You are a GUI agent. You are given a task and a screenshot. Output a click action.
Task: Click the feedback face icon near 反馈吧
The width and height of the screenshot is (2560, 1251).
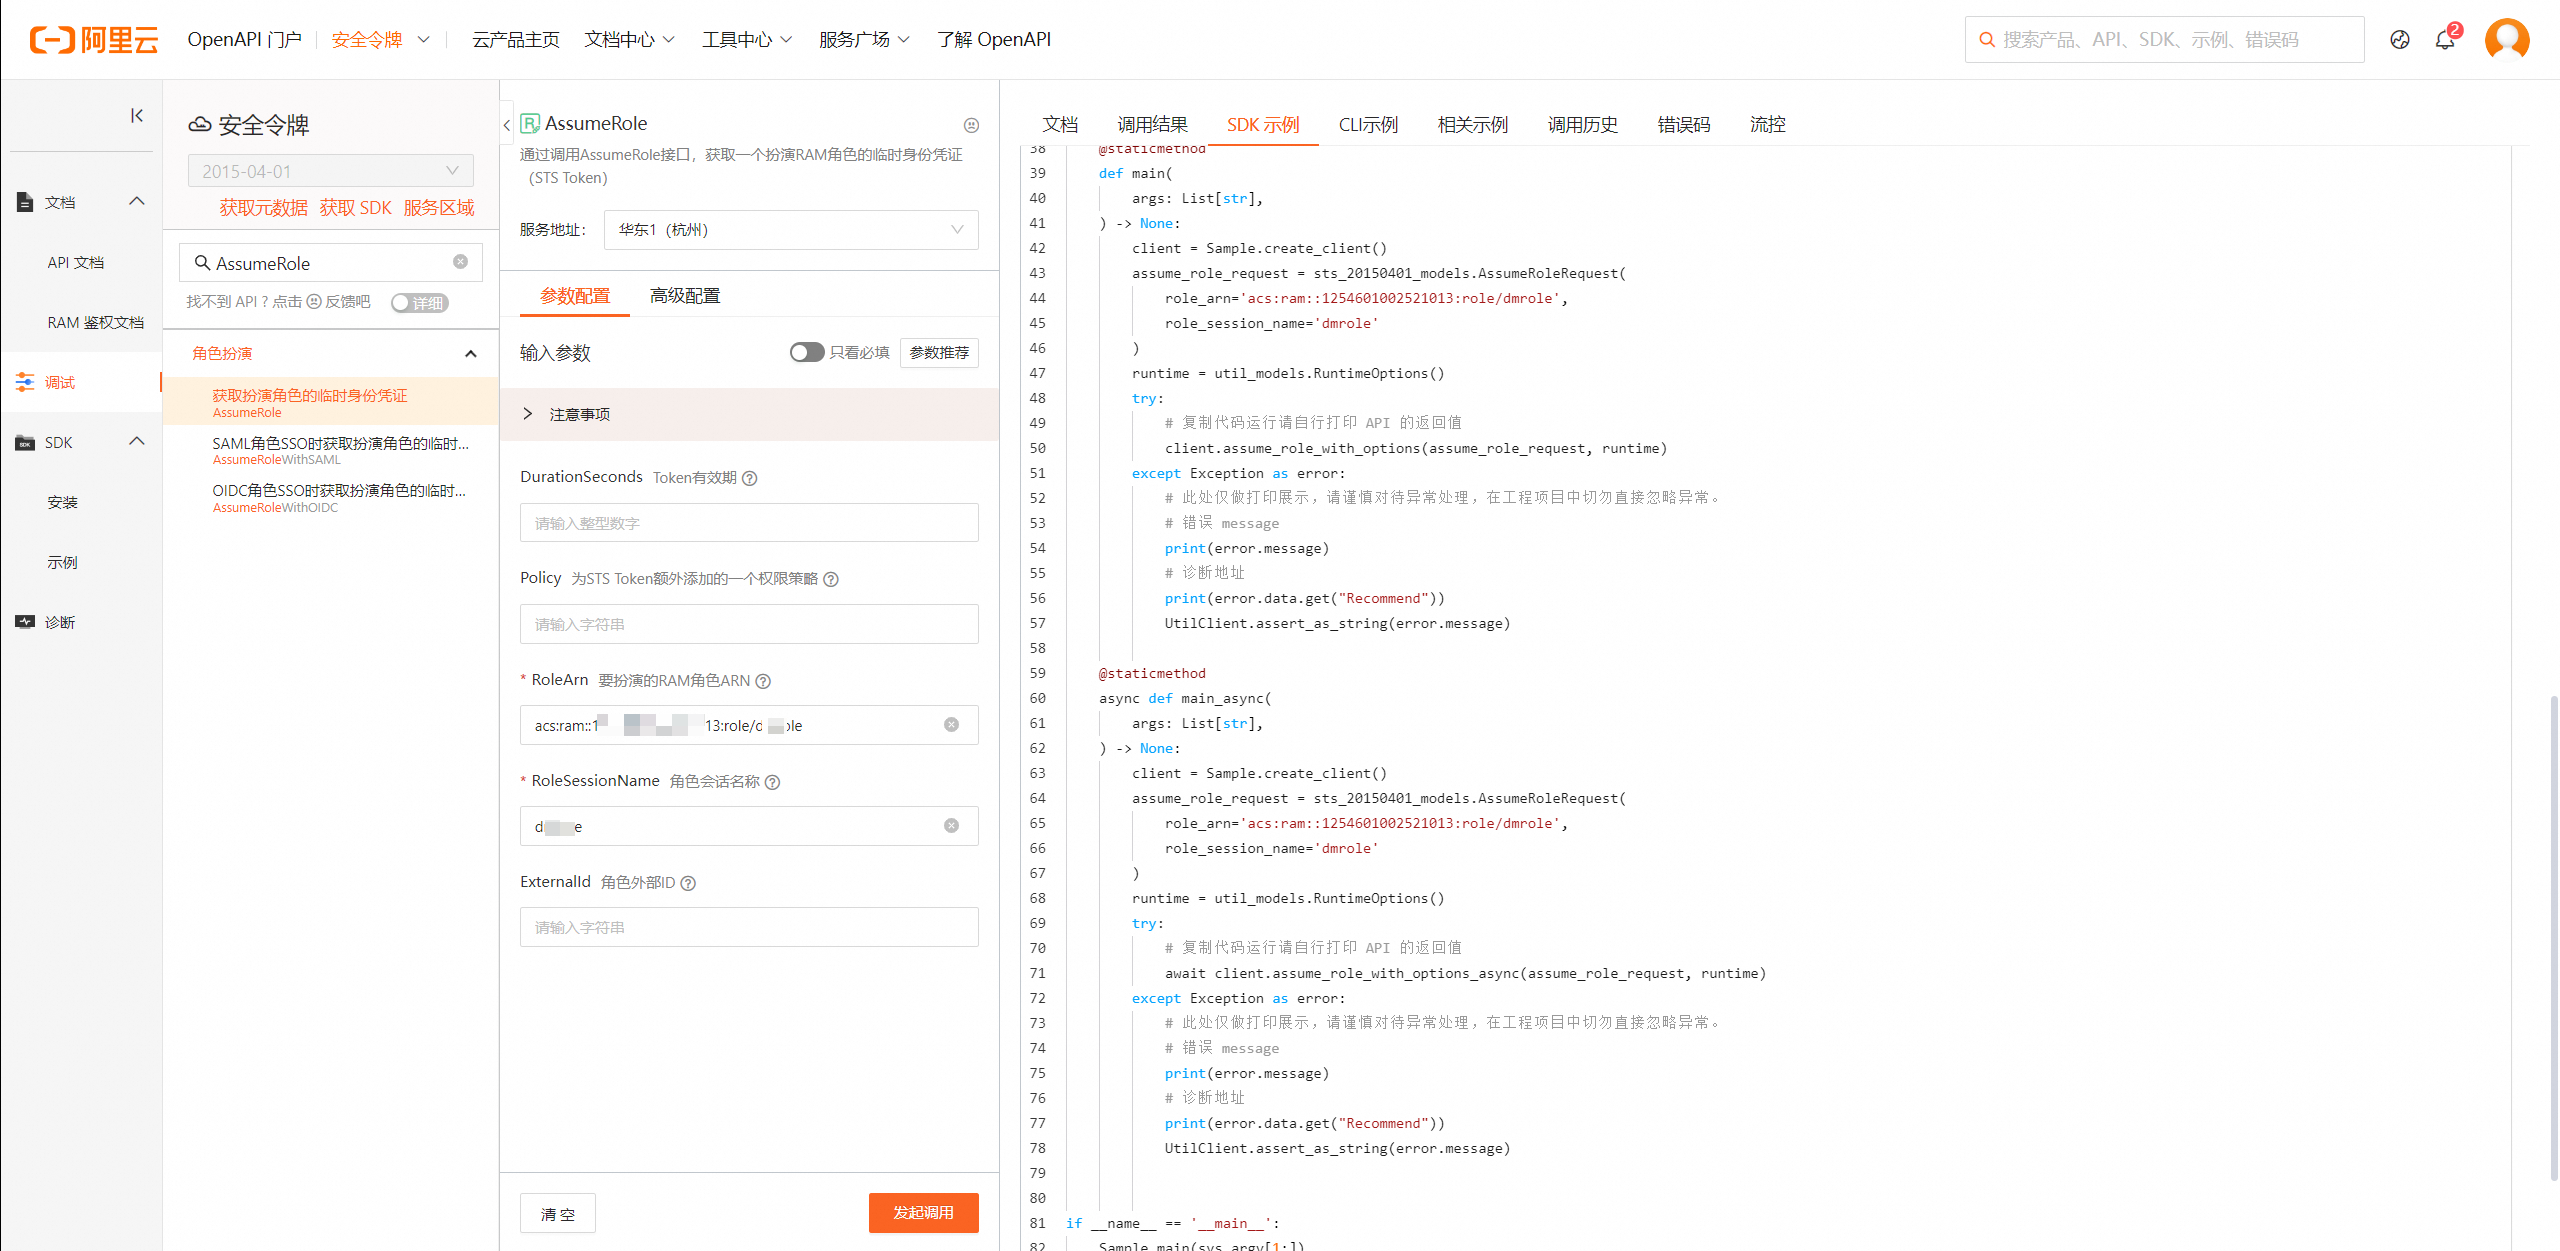click(x=314, y=302)
